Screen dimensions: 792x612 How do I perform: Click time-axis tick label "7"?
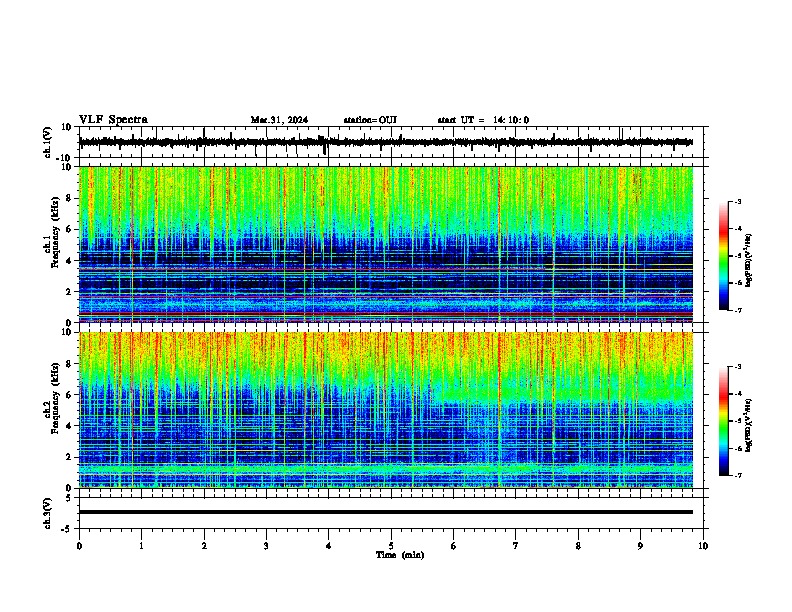(x=516, y=546)
